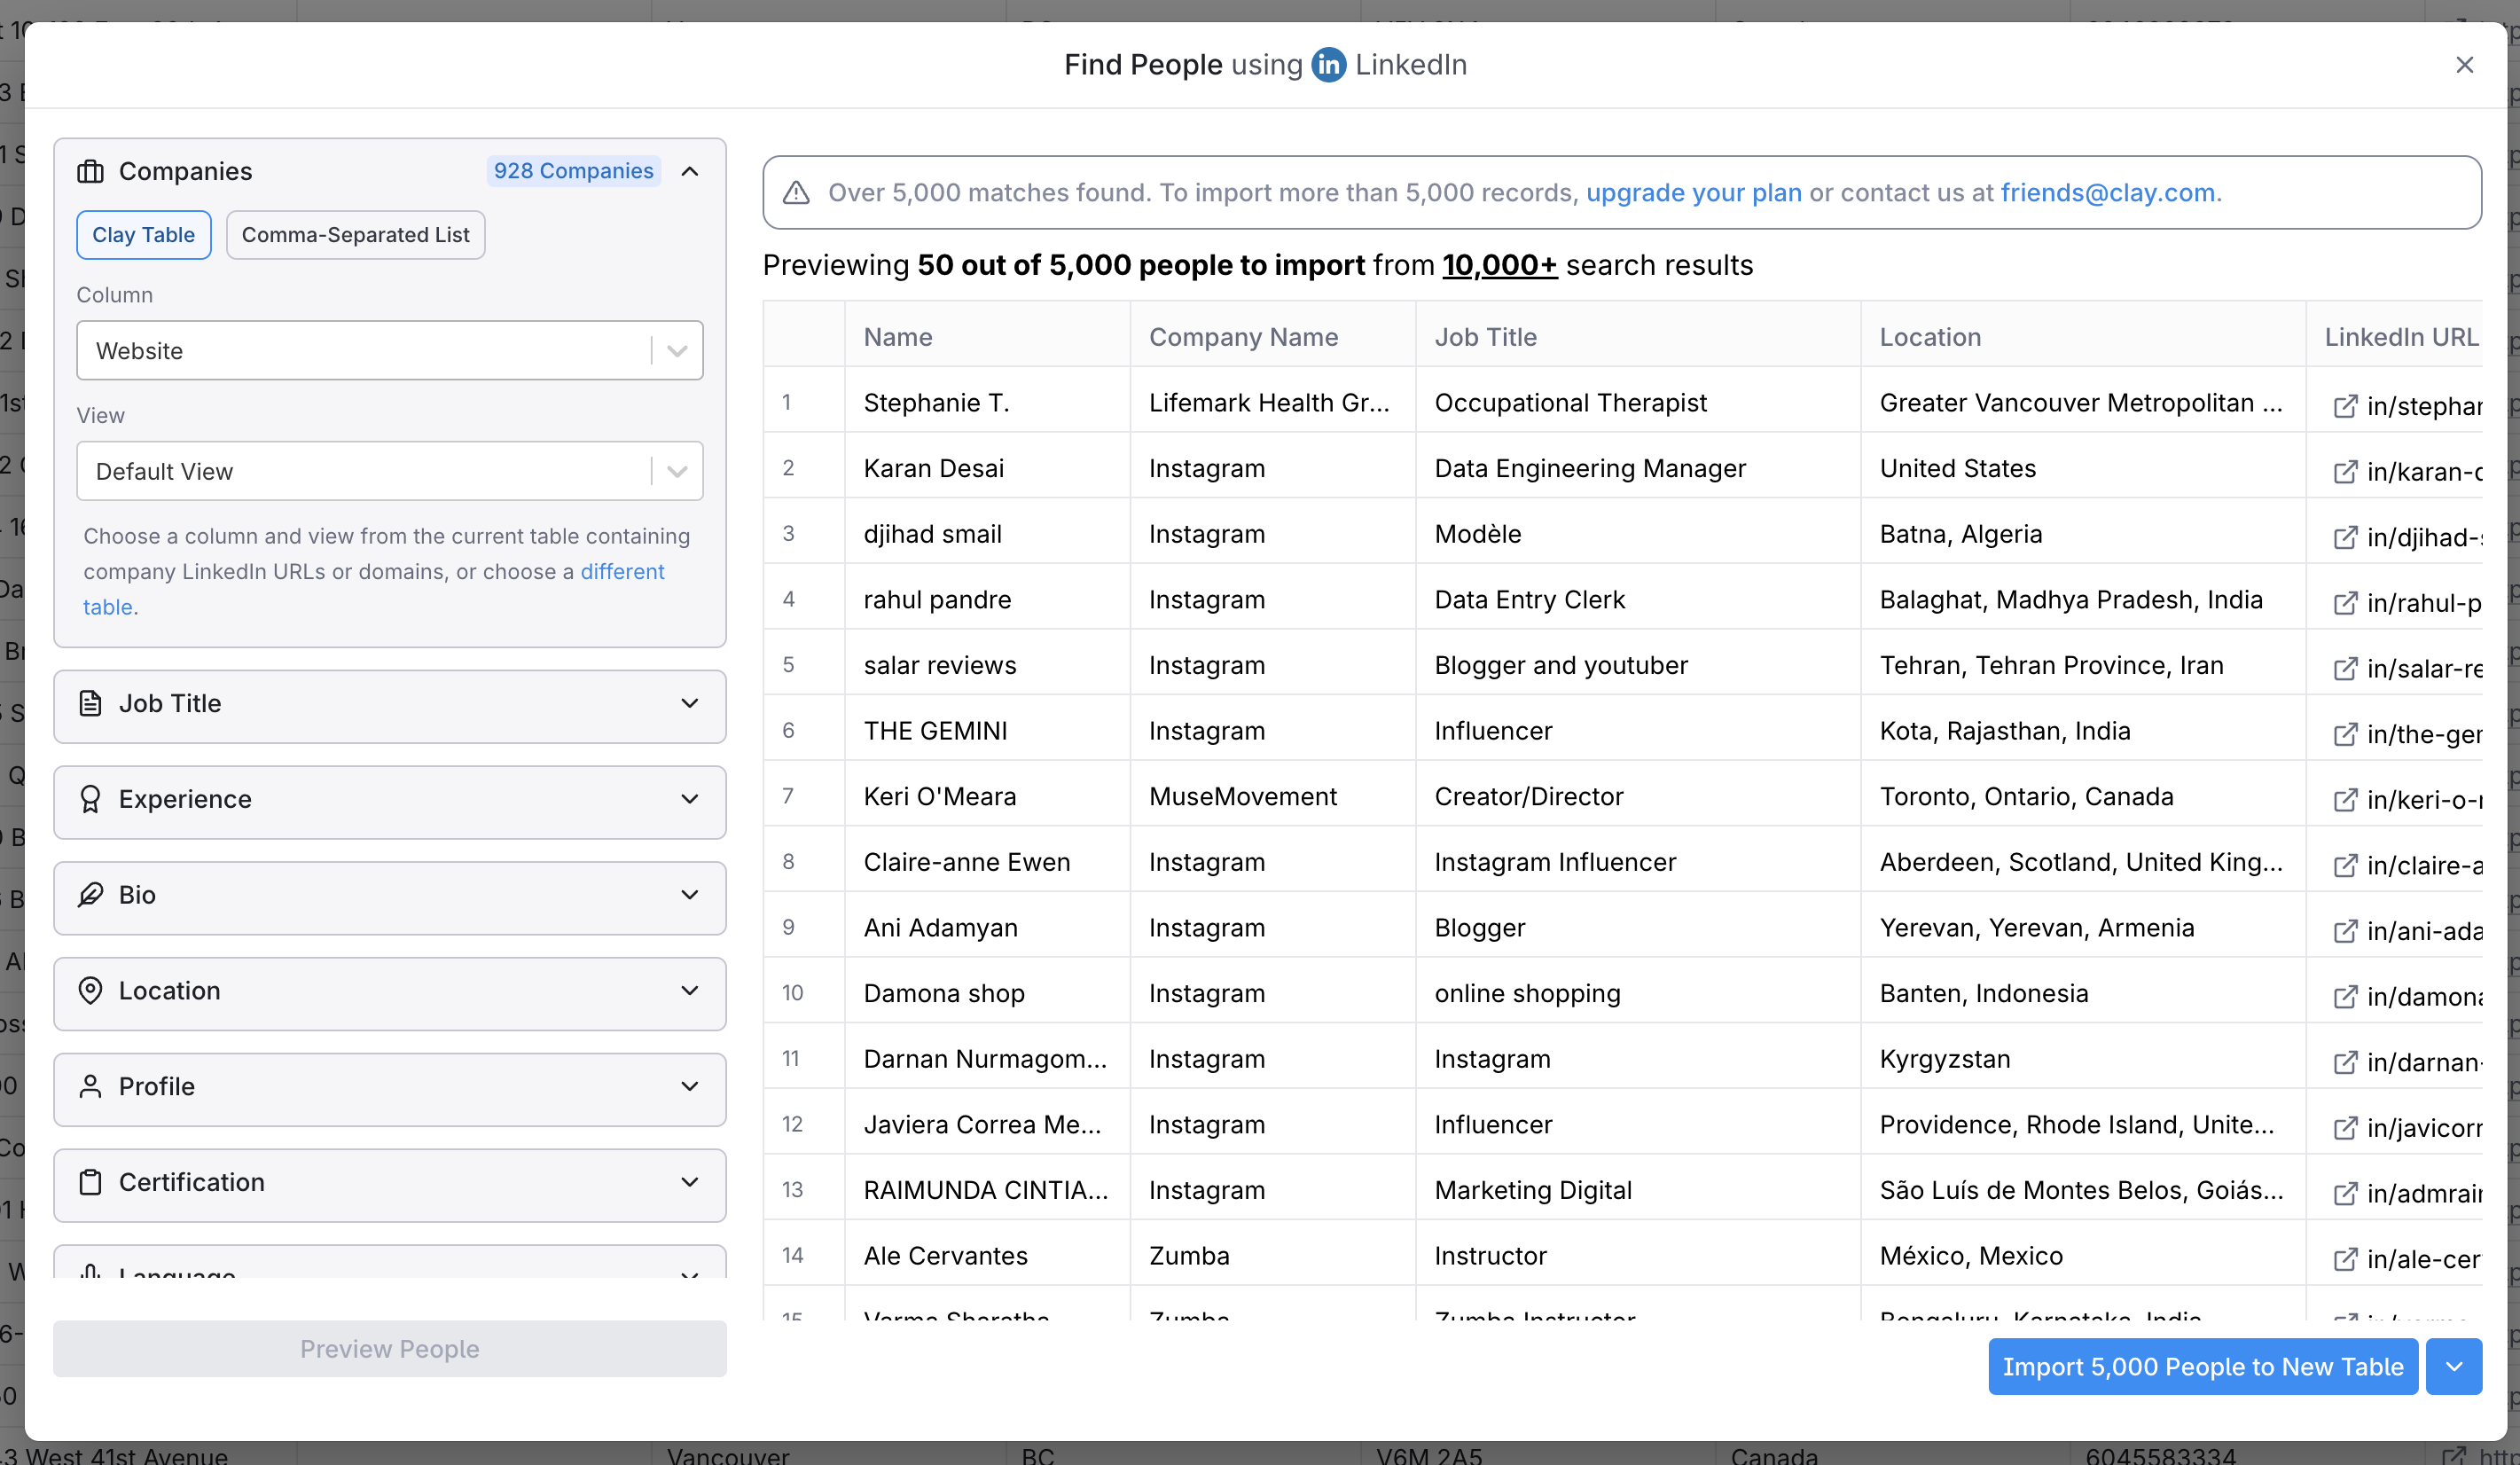Click the LinkedIn logo in header
Screen dimensions: 2520x1465
tap(1328, 65)
